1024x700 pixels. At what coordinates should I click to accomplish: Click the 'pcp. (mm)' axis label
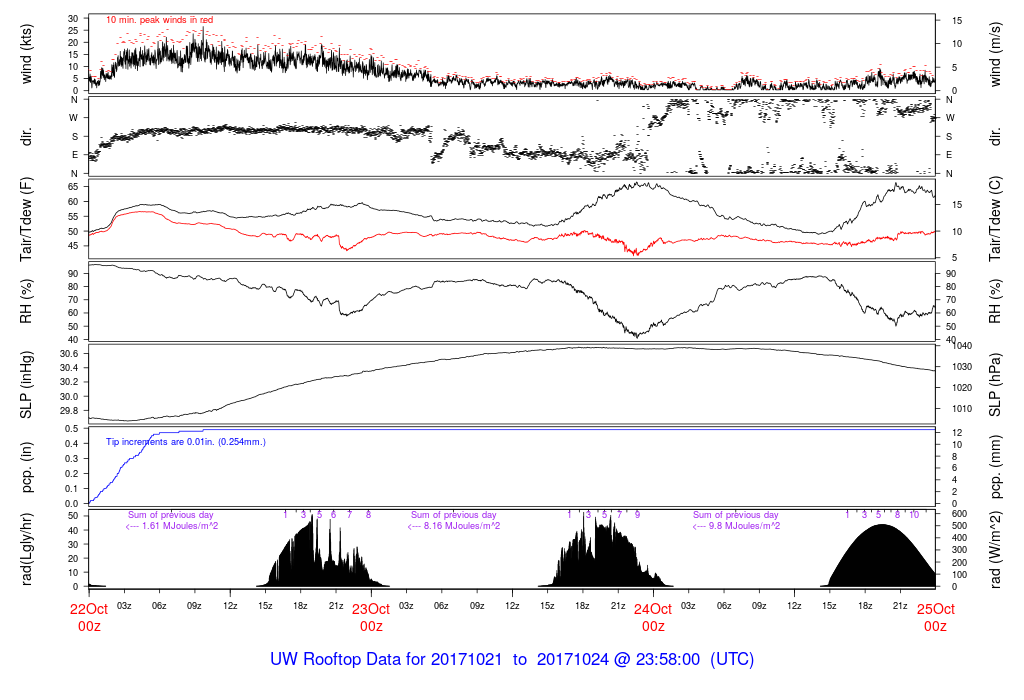coord(997,468)
